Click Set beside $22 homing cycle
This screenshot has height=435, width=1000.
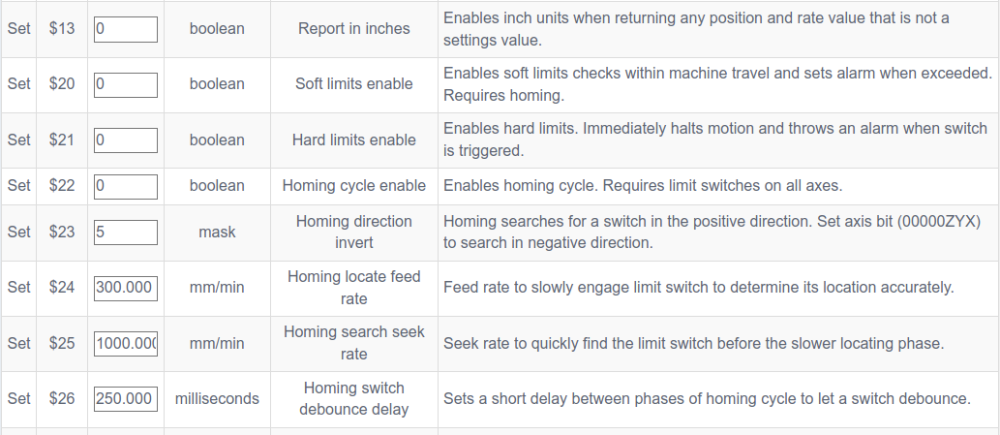pyautogui.click(x=18, y=186)
